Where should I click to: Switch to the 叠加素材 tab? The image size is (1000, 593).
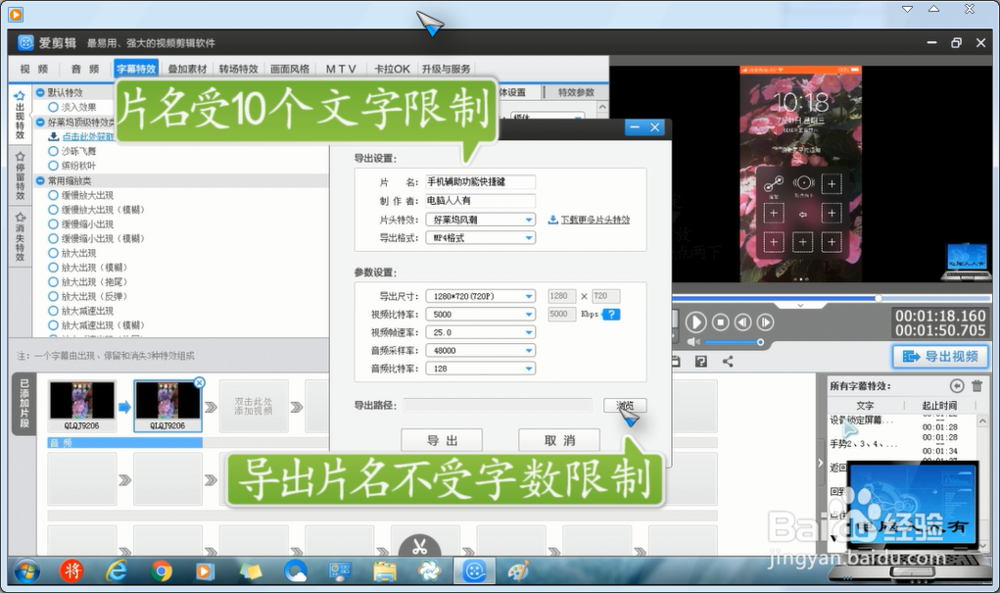[x=188, y=69]
